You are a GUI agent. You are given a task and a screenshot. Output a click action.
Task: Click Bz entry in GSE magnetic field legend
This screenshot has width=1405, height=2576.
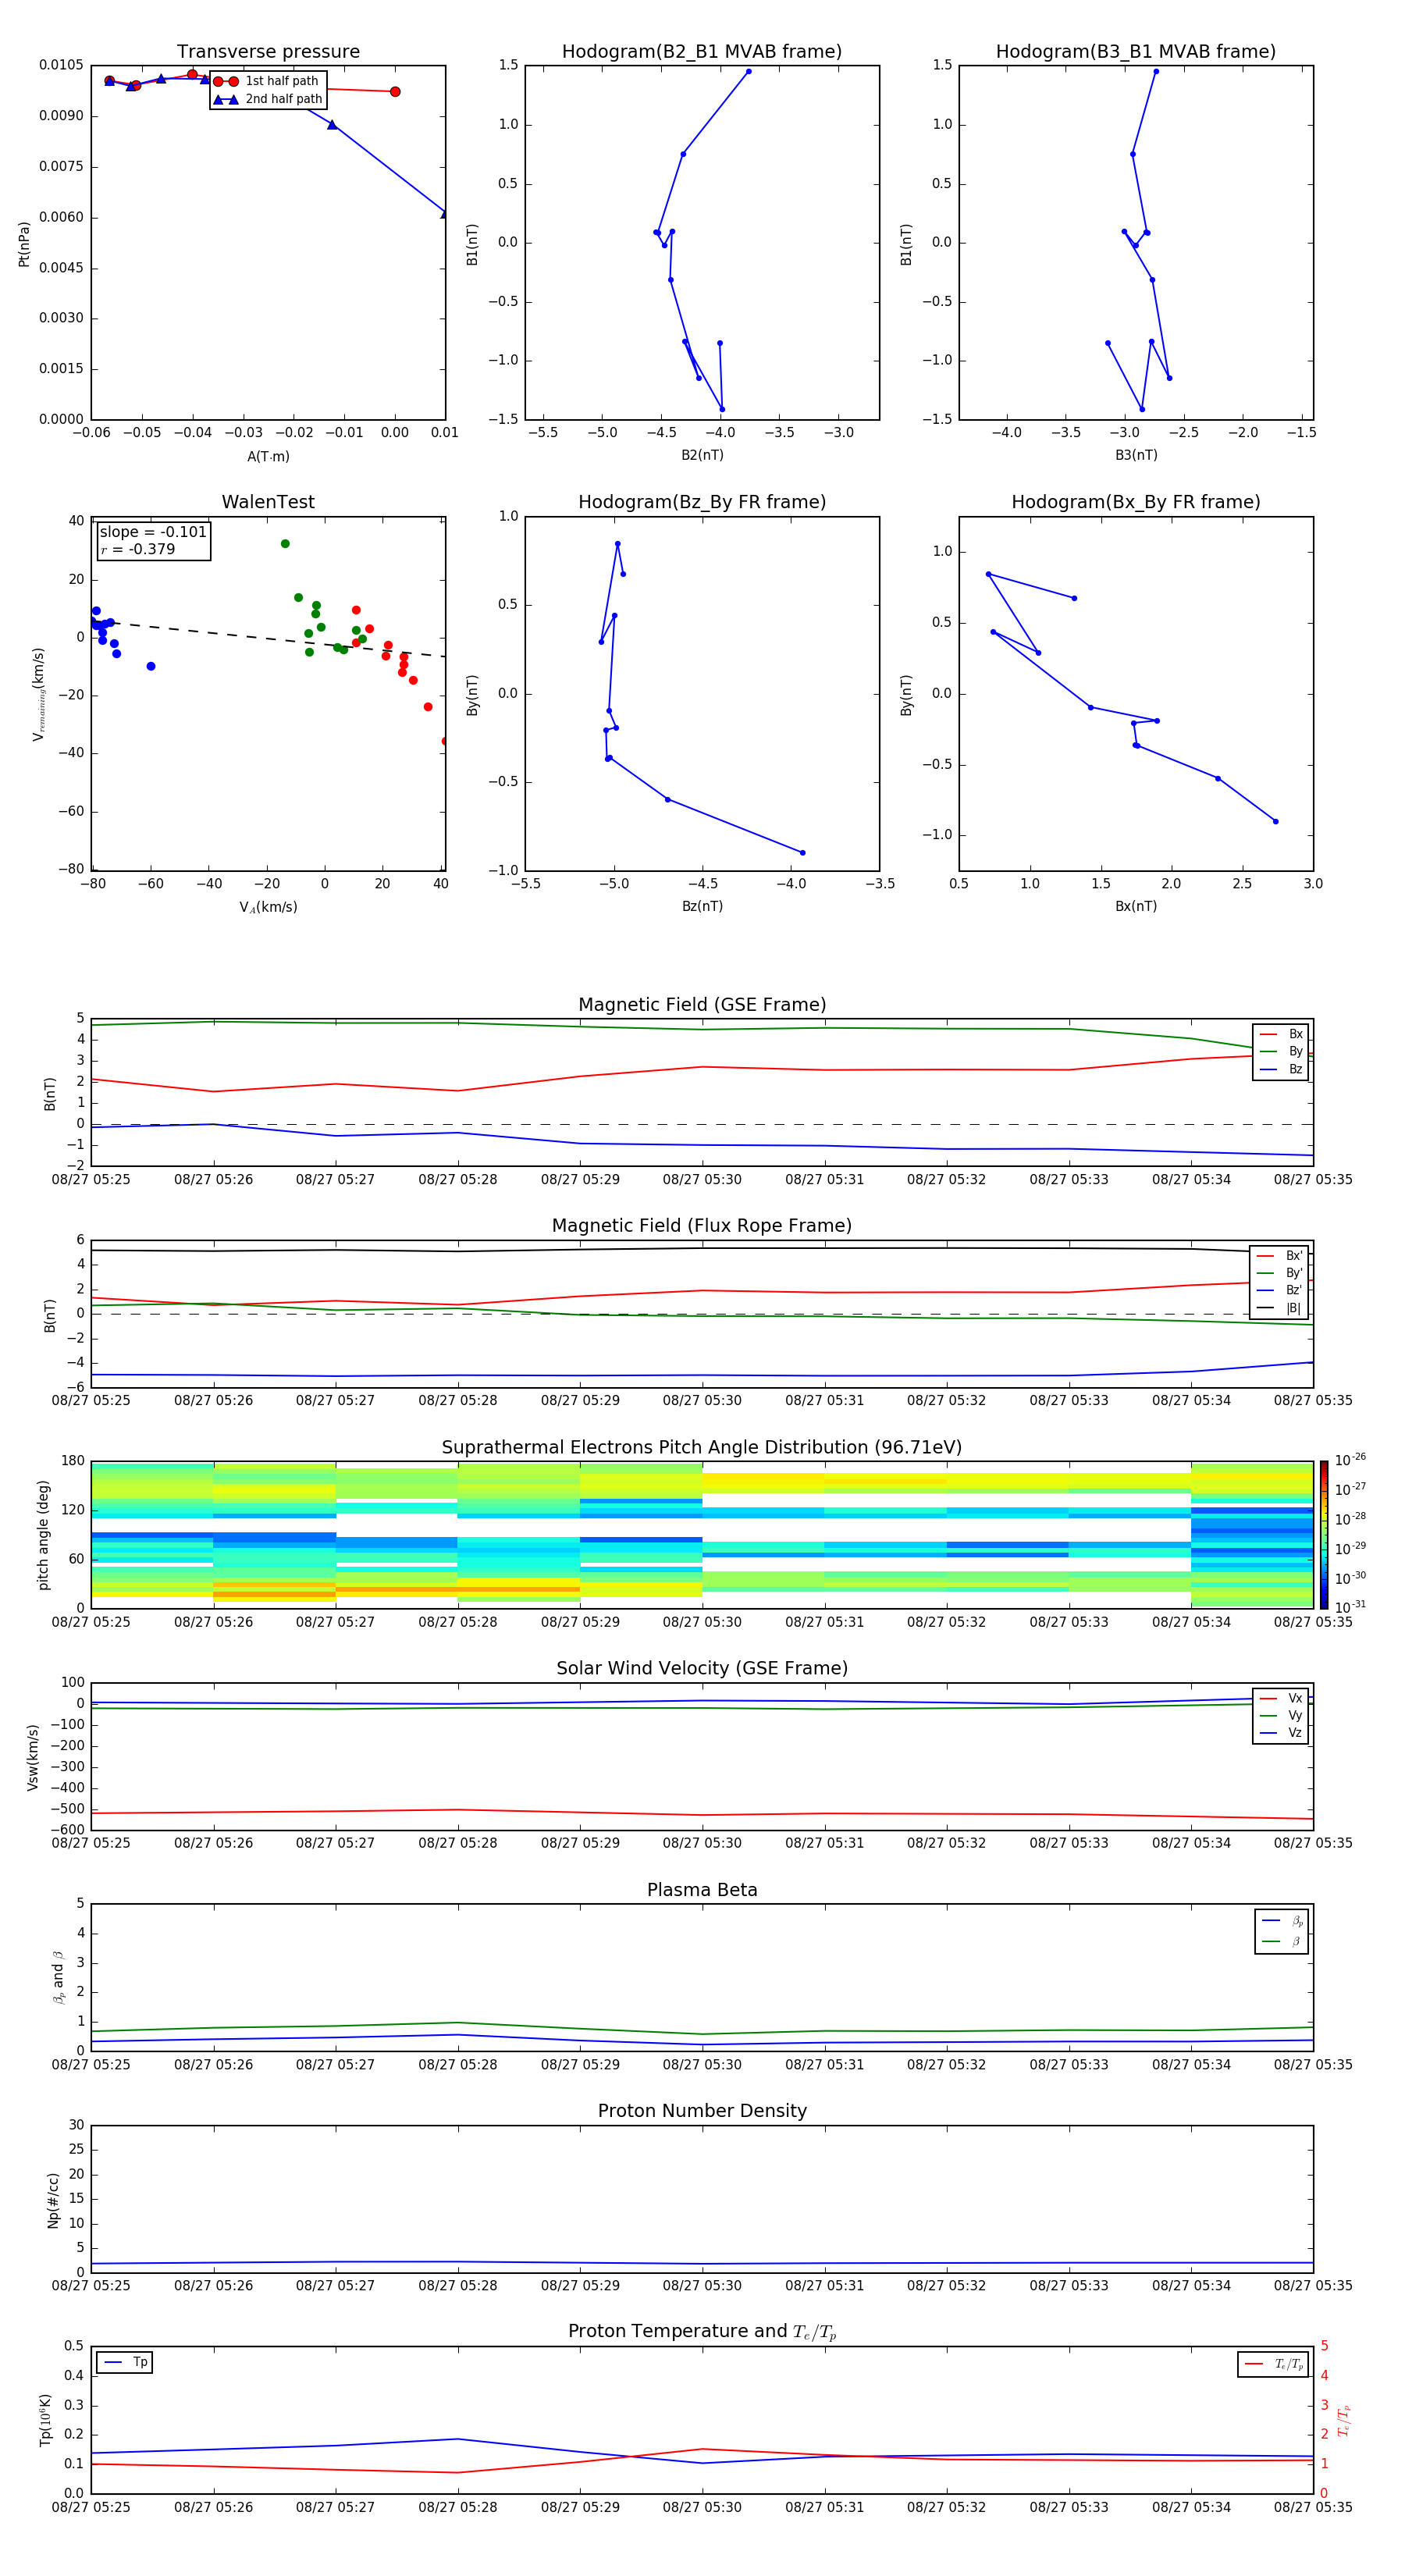[x=1282, y=1069]
